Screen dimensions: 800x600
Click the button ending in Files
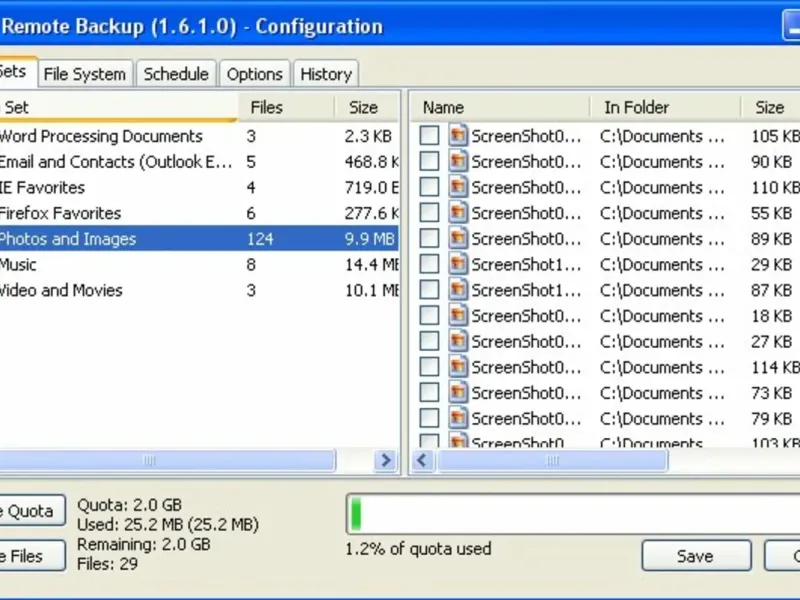click(33, 555)
